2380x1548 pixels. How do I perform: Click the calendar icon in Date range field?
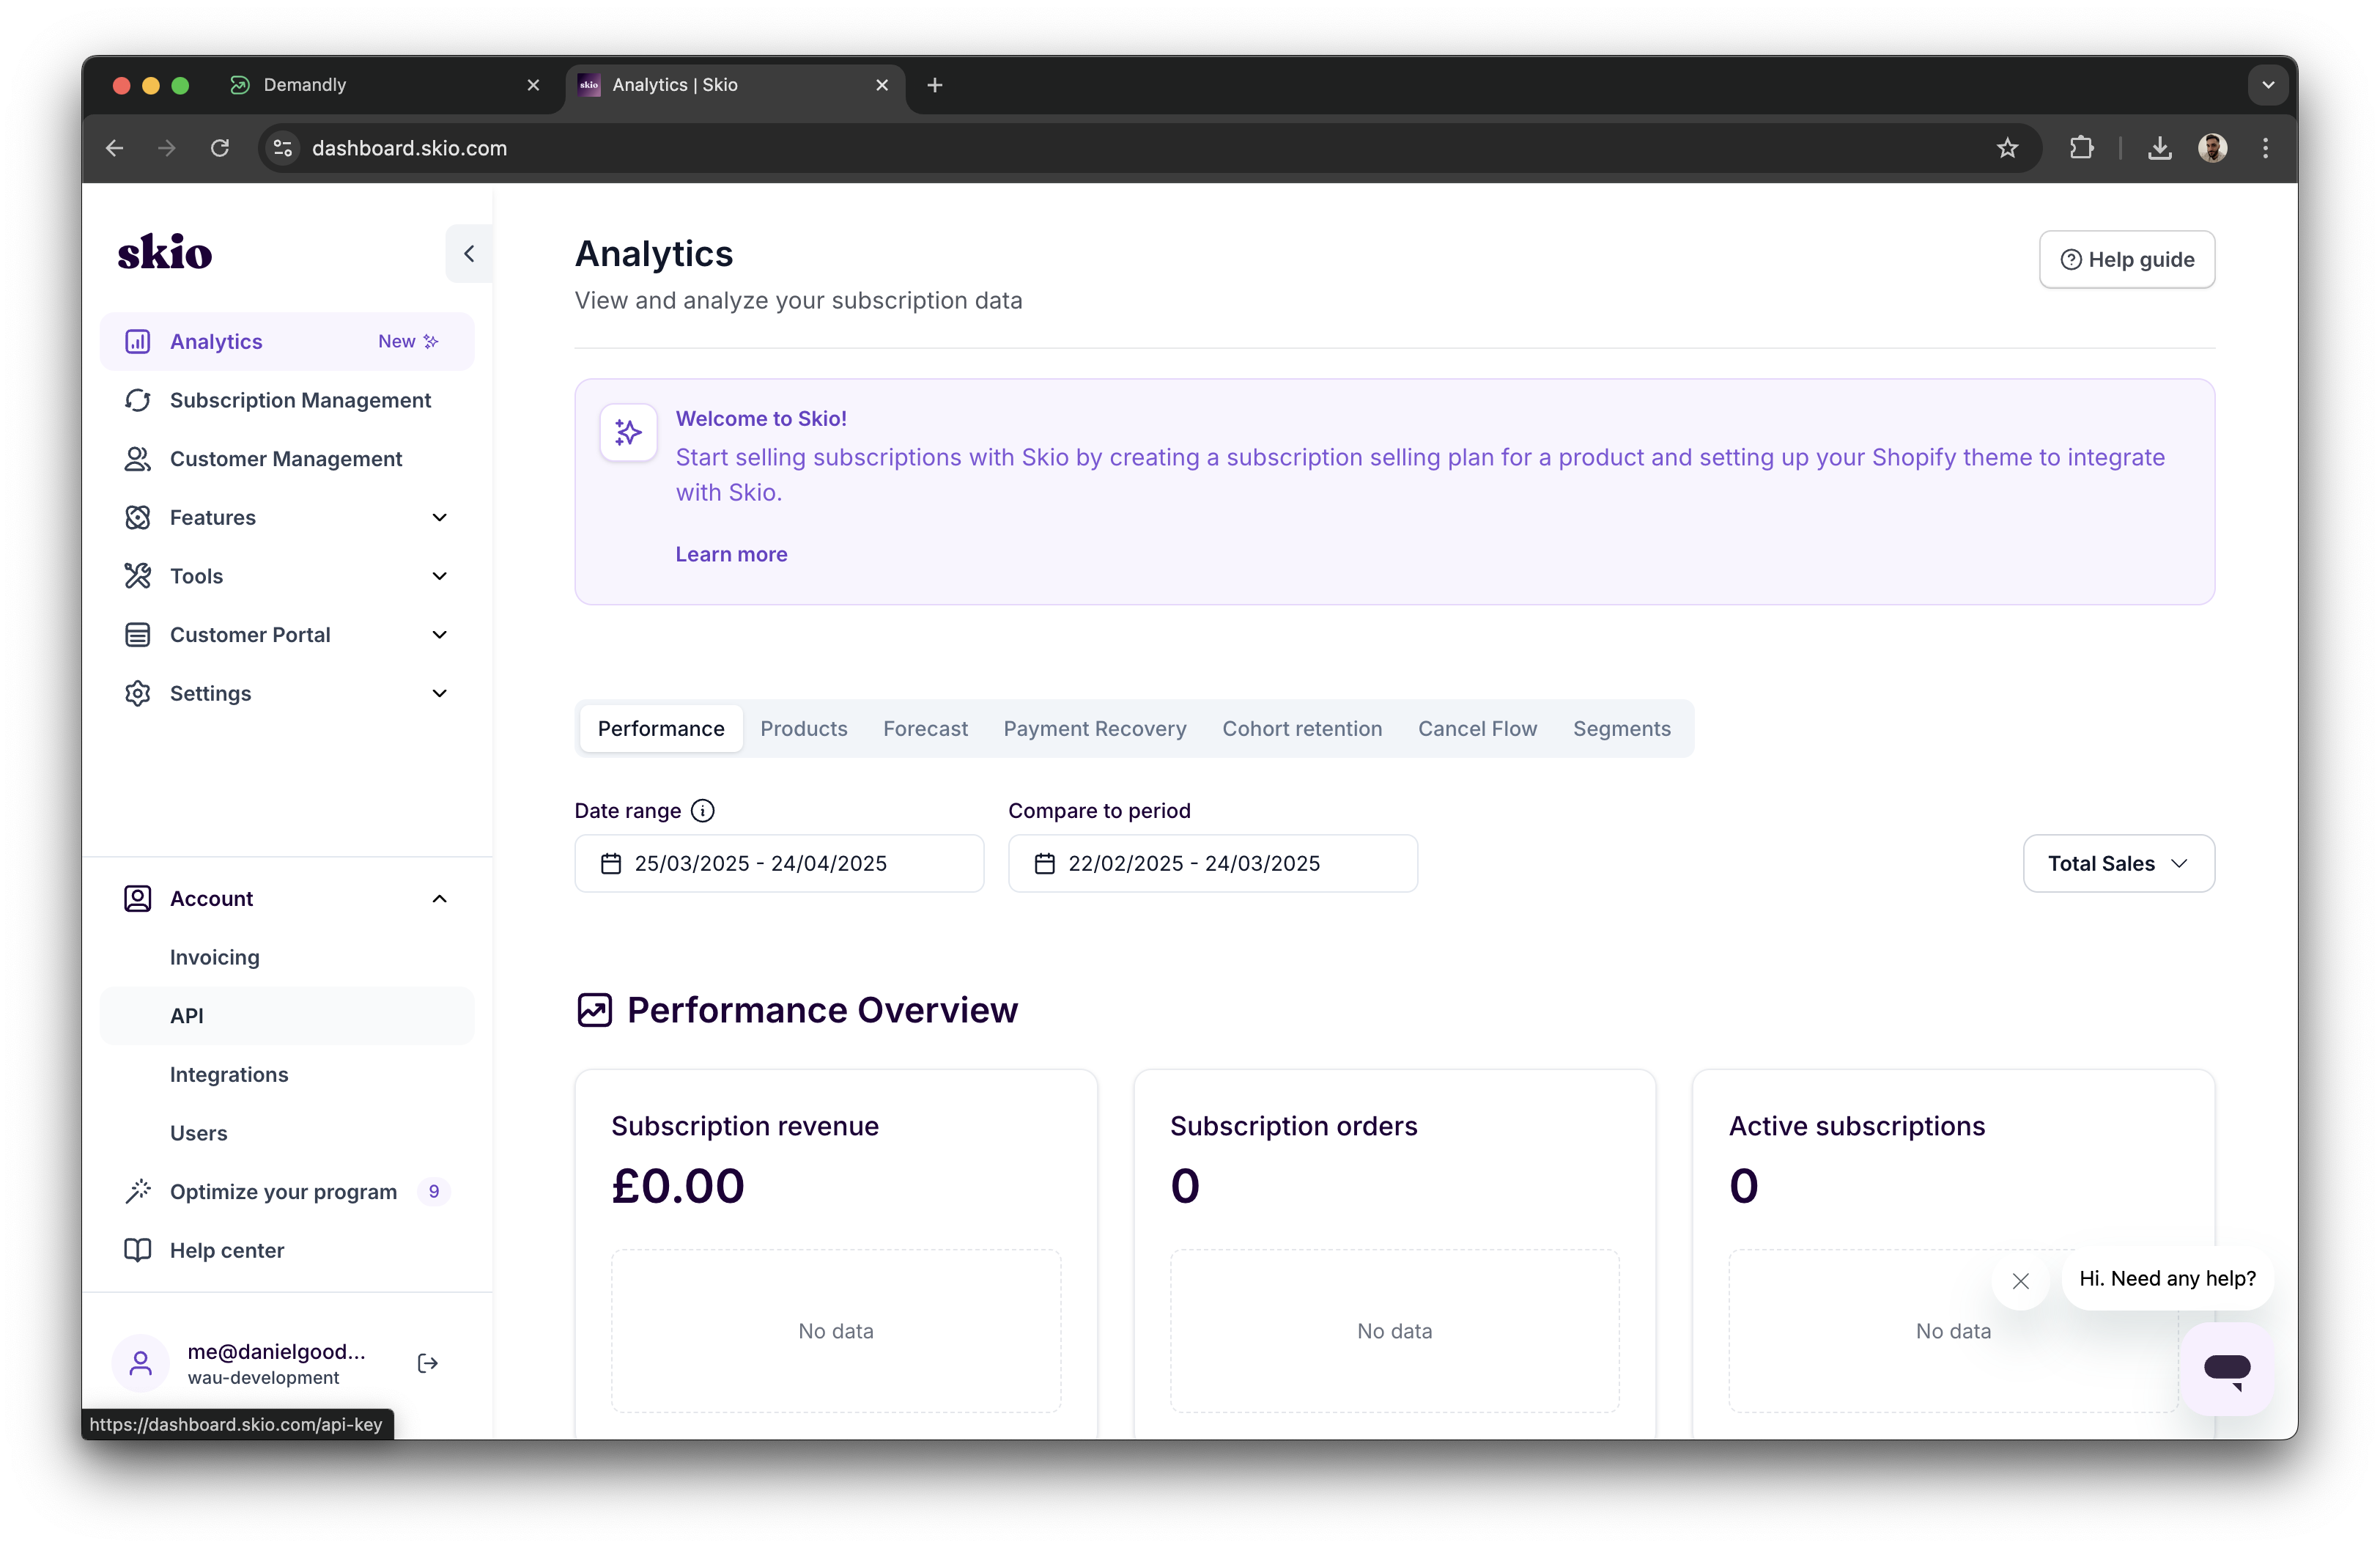tap(610, 864)
